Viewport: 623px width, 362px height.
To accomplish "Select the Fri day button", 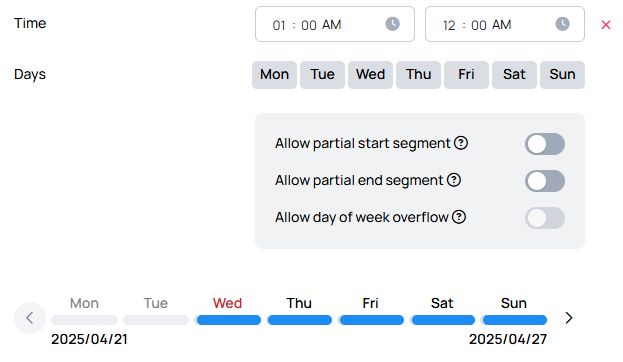I will [466, 75].
